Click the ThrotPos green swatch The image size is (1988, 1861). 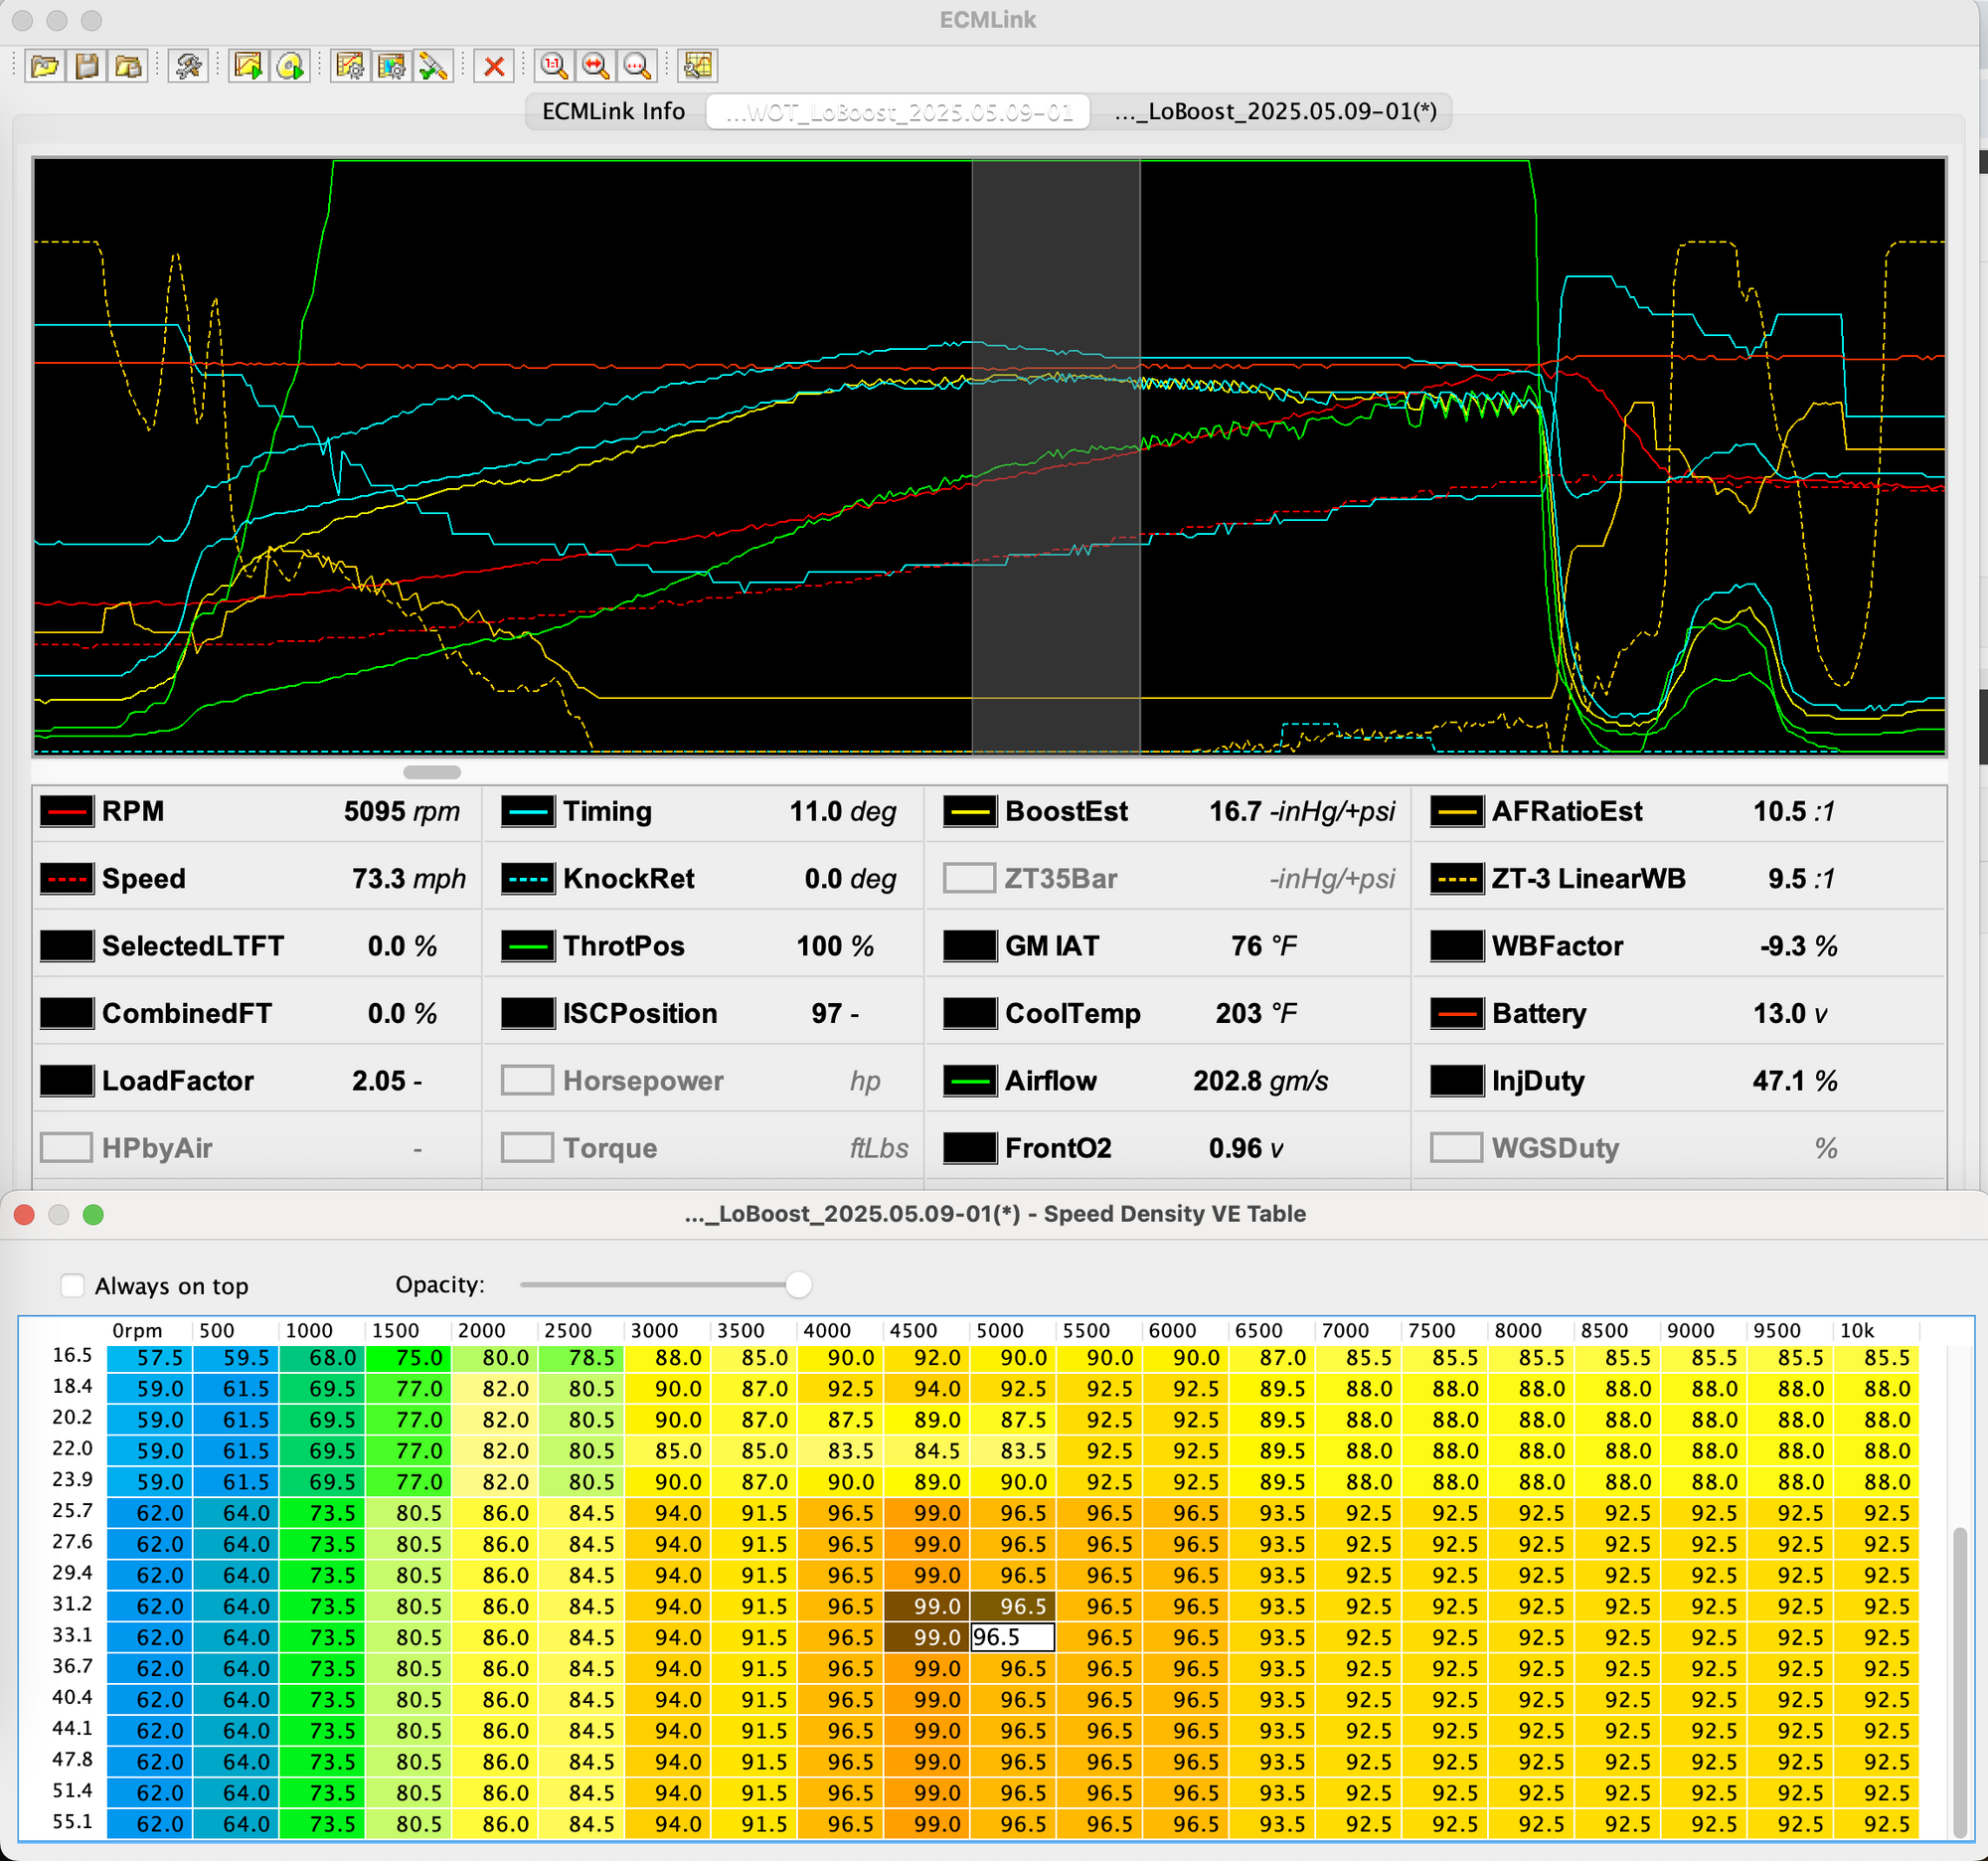tap(527, 945)
